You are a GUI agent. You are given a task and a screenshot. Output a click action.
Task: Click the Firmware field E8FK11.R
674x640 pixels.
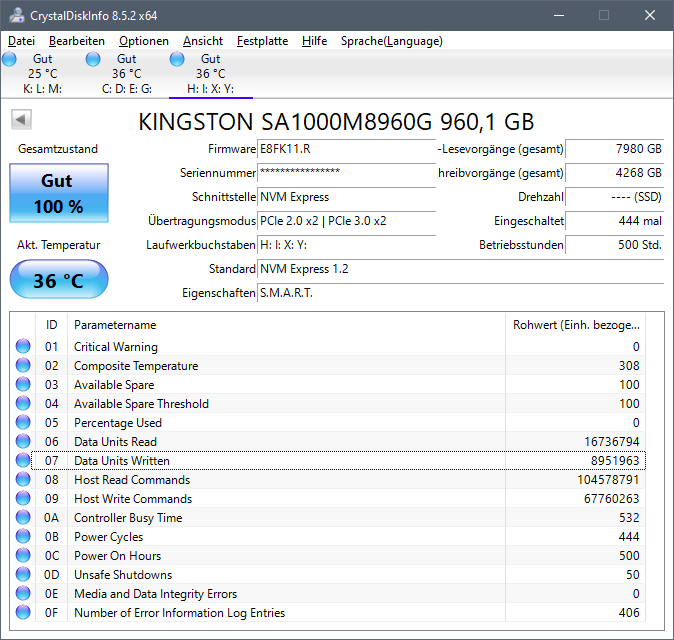(x=346, y=149)
